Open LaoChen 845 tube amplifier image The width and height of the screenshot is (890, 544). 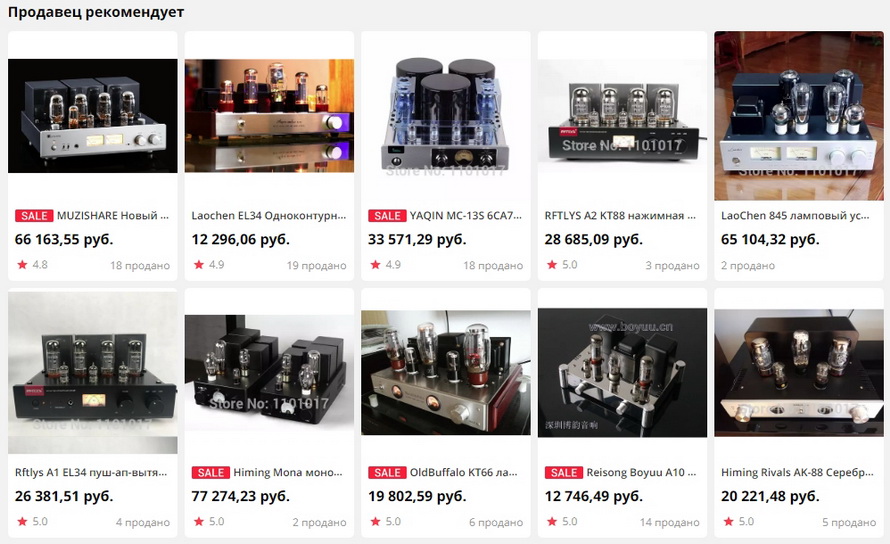[799, 116]
